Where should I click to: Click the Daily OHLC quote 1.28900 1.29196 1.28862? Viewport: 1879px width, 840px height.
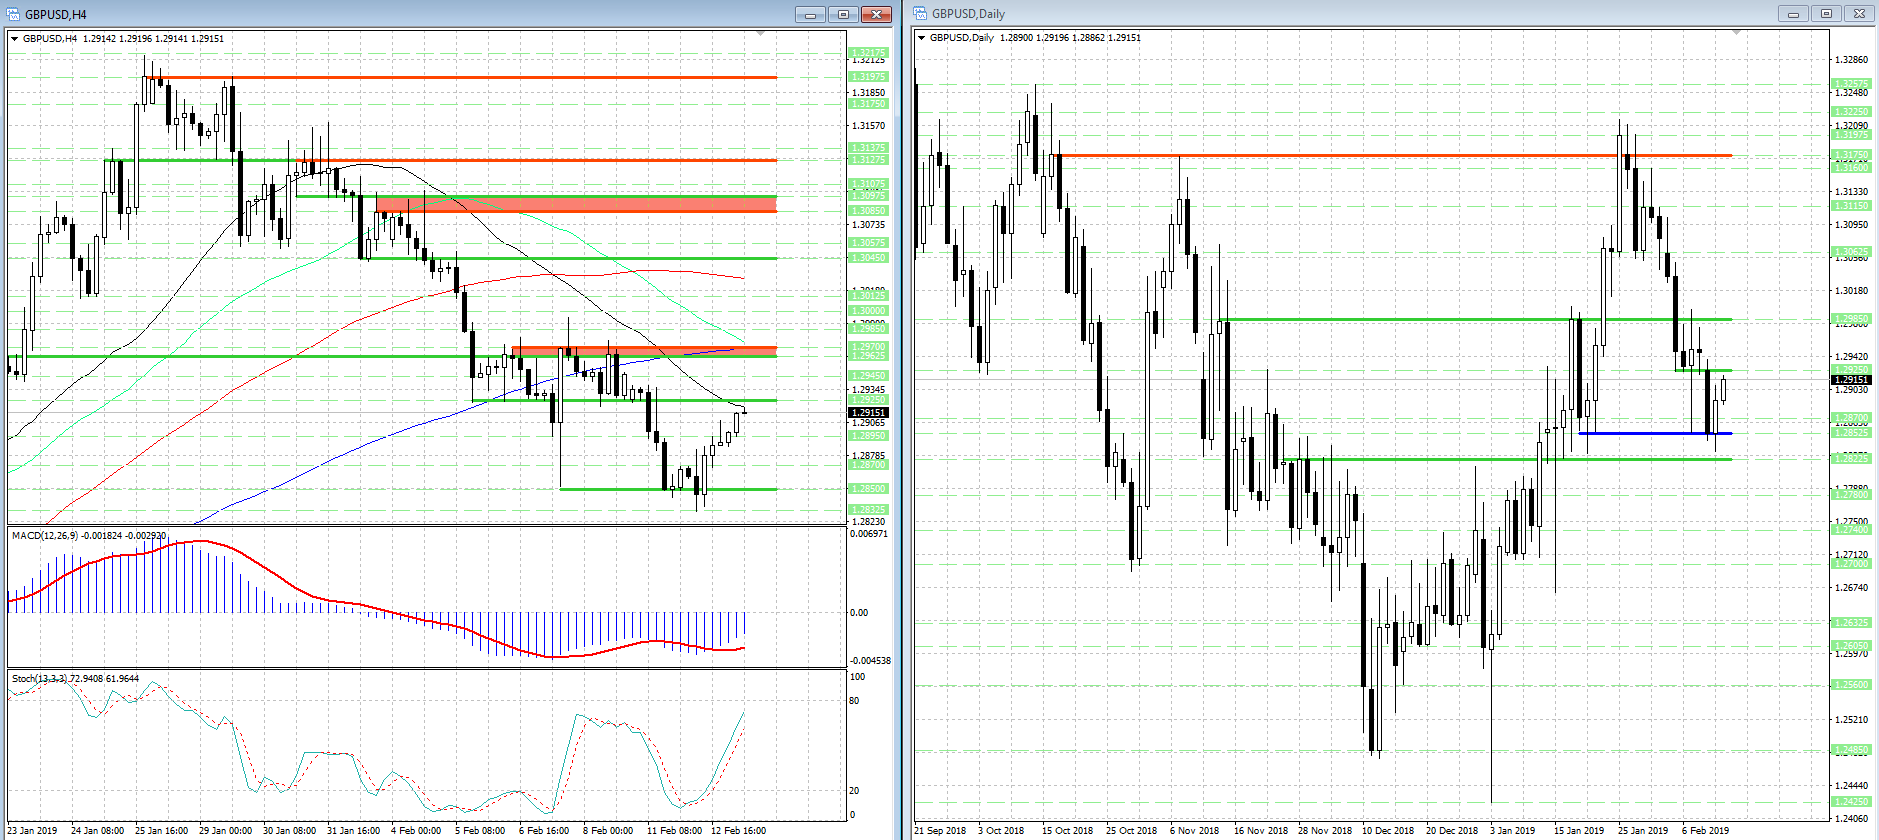1051,38
